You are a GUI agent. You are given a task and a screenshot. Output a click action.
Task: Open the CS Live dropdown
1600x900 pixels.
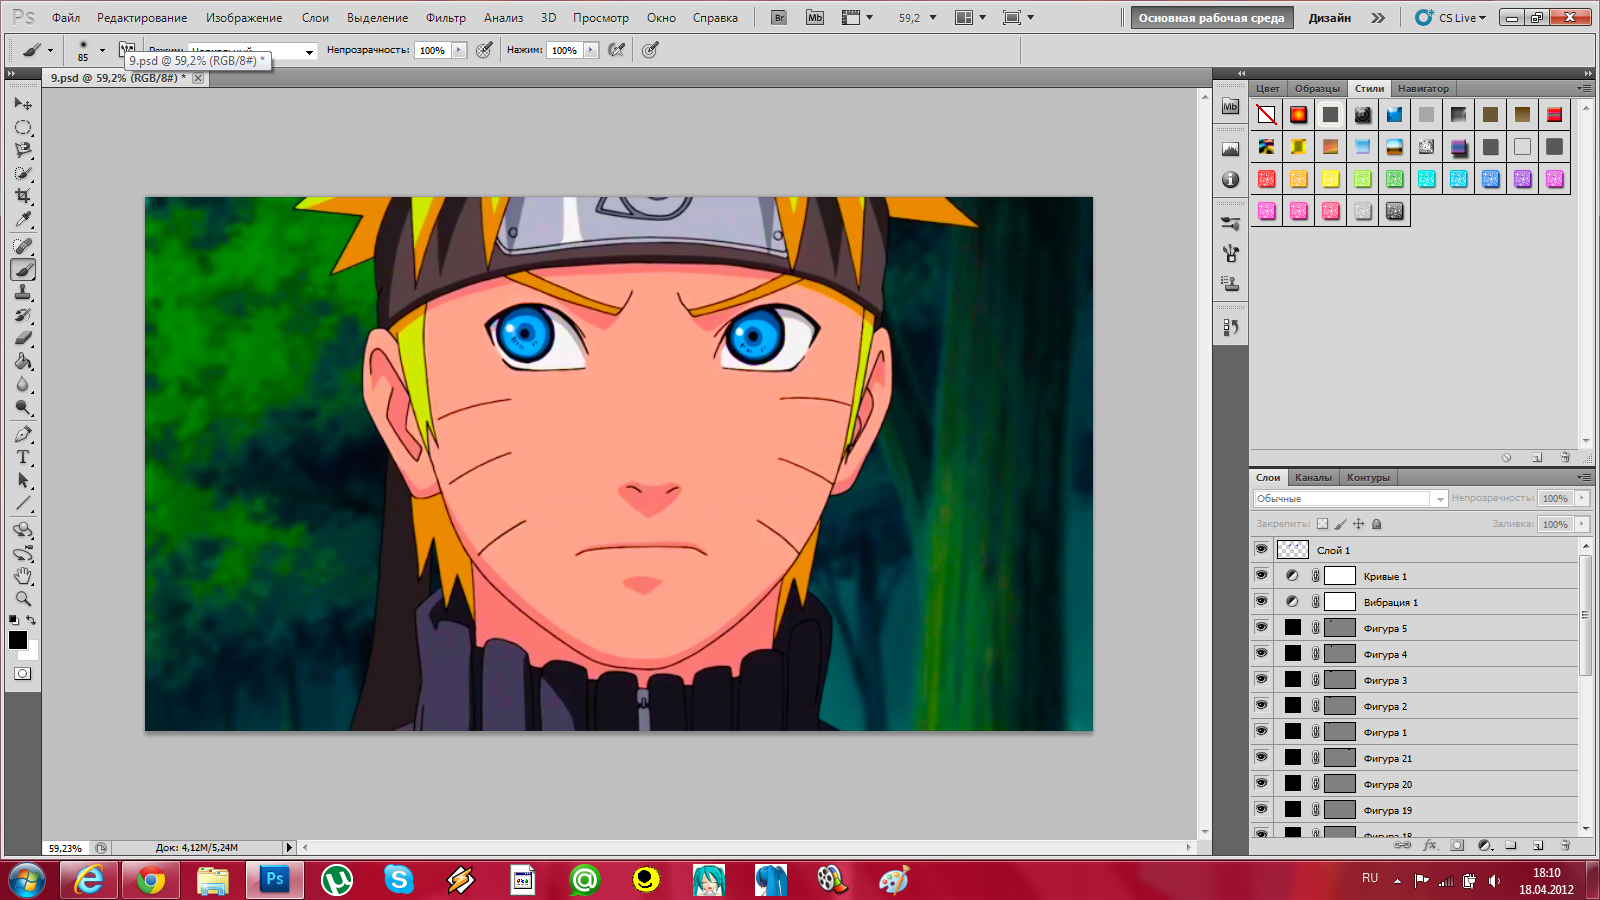pyautogui.click(x=1450, y=18)
